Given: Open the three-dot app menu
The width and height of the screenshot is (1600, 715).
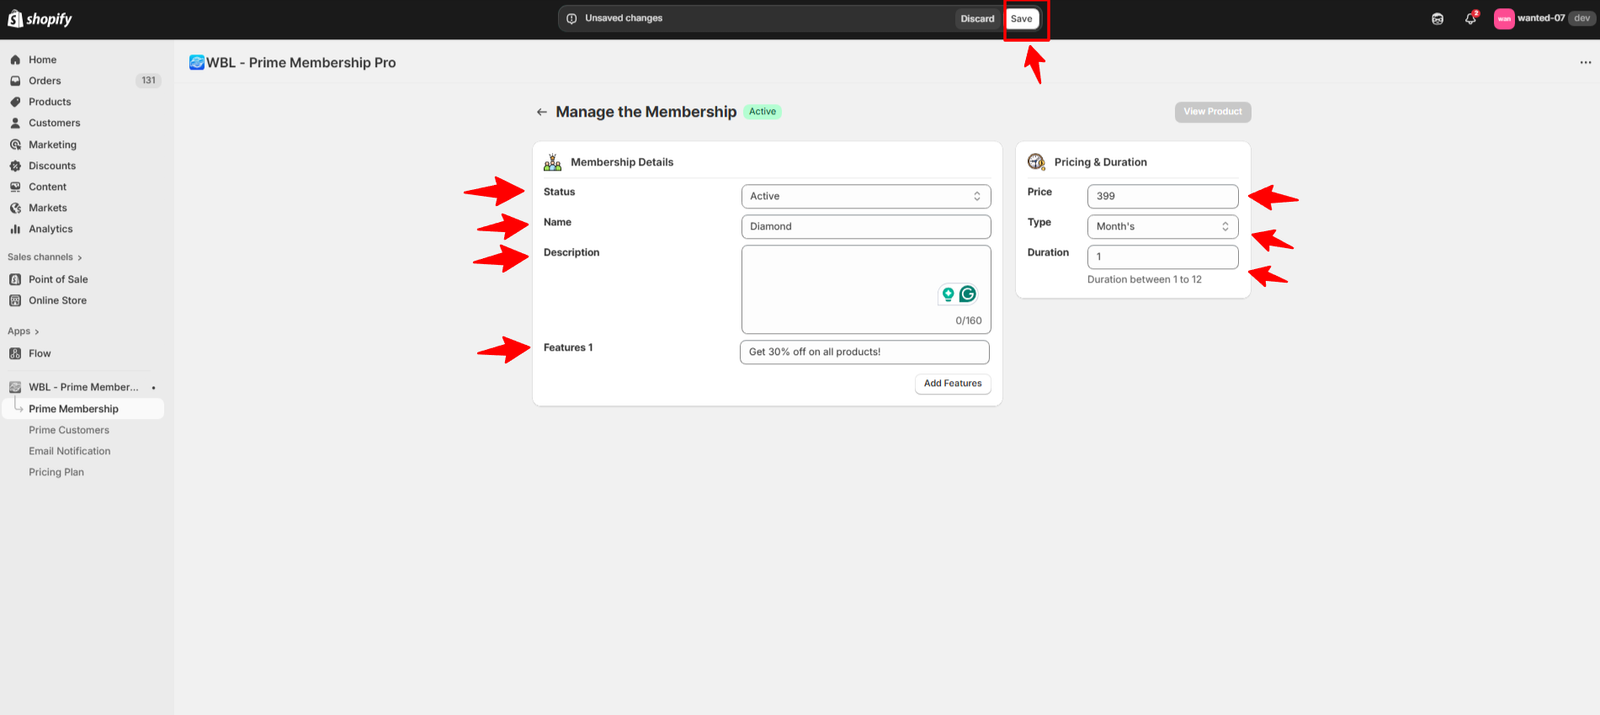Looking at the screenshot, I should 1585,62.
